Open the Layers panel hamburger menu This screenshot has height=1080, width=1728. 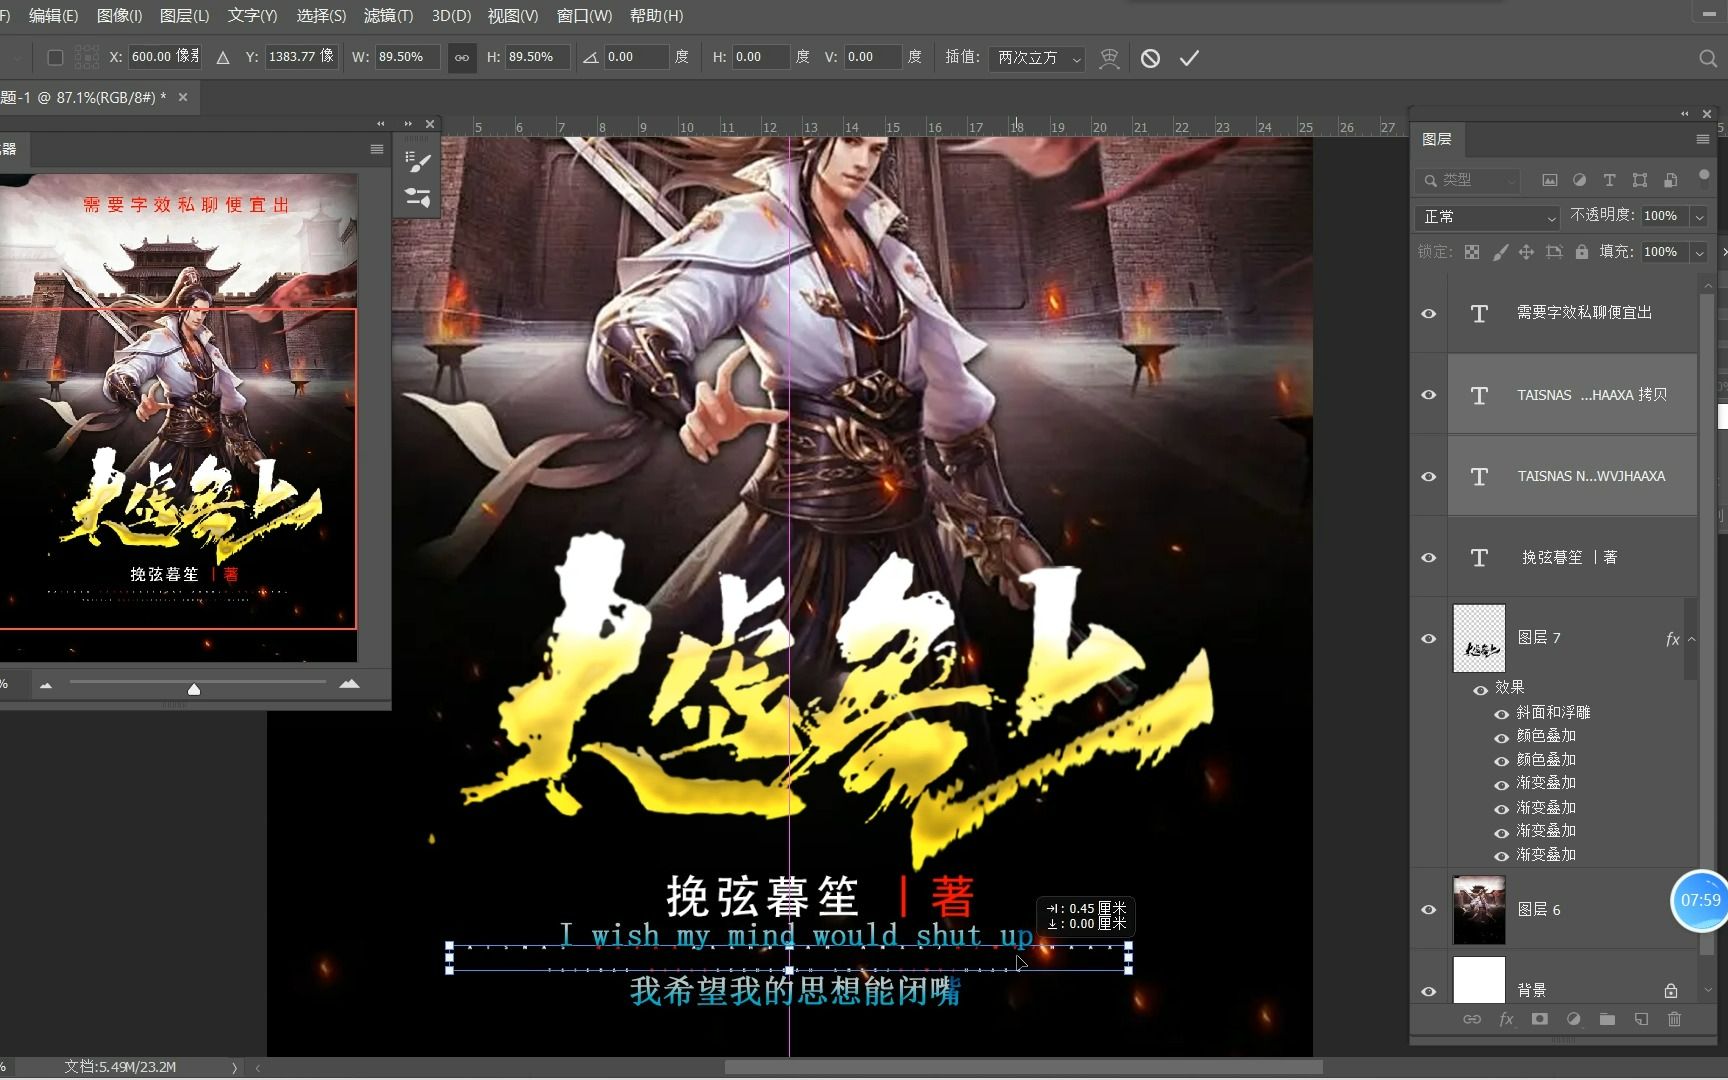point(1703,139)
